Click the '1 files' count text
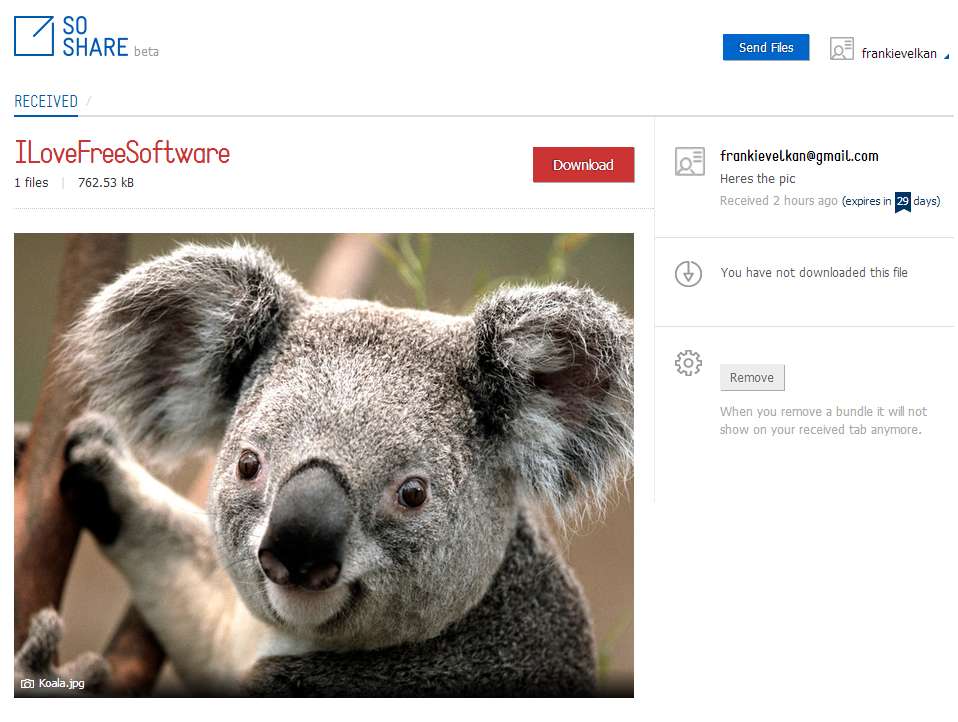The height and width of the screenshot is (722, 958). coord(31,183)
